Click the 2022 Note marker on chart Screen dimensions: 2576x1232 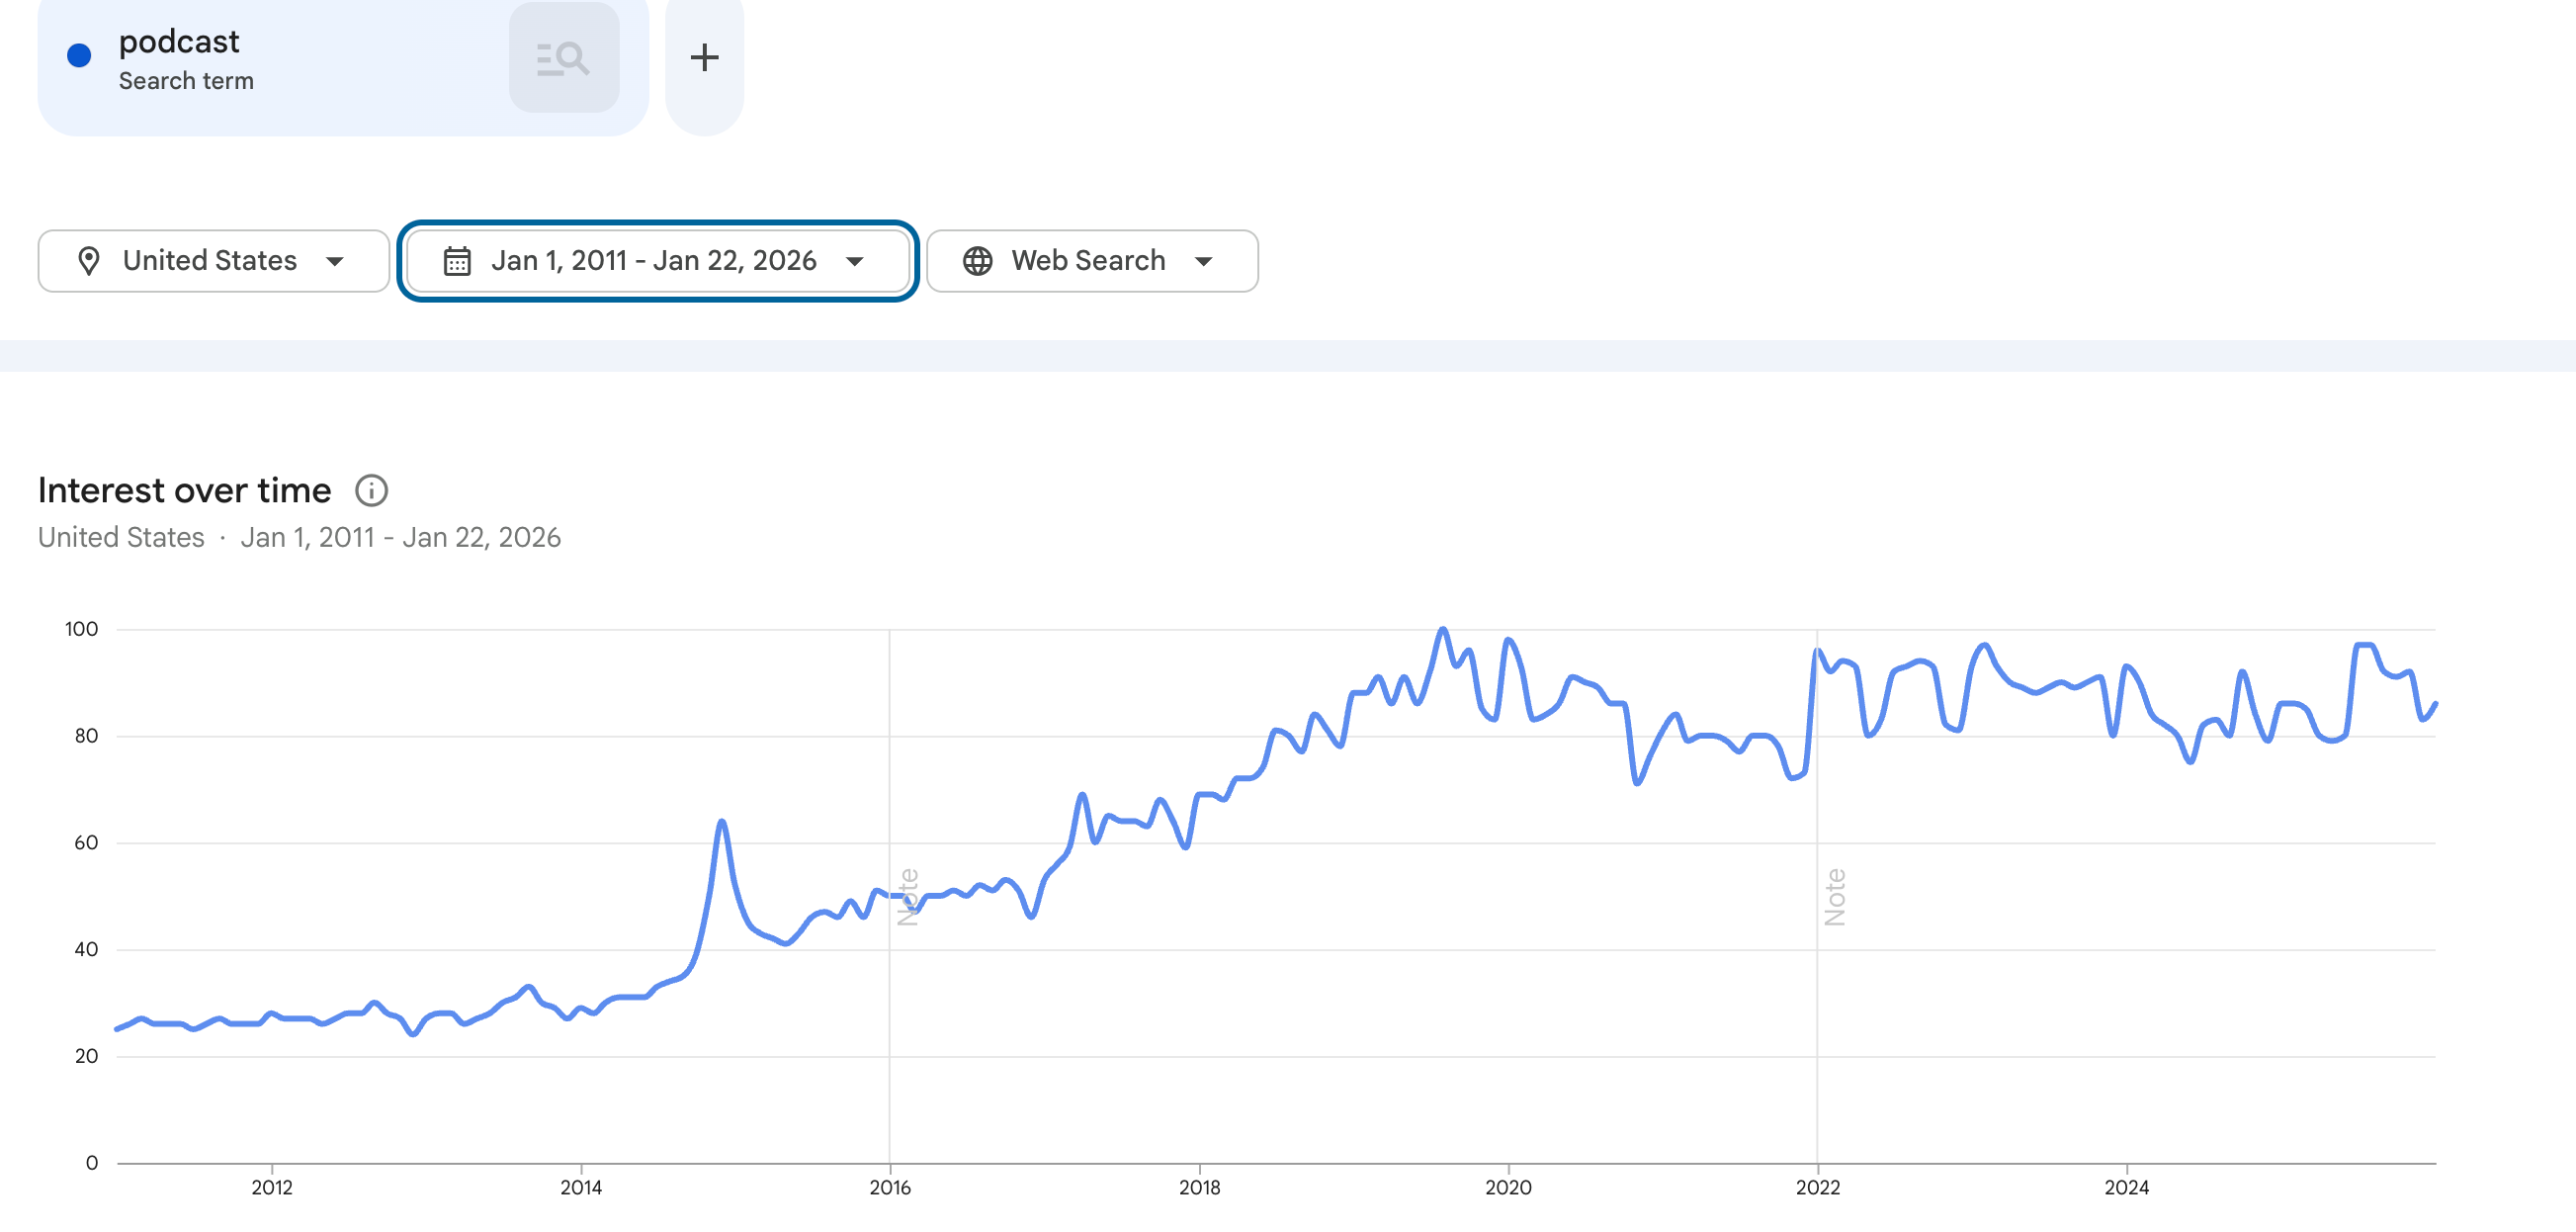point(1835,897)
